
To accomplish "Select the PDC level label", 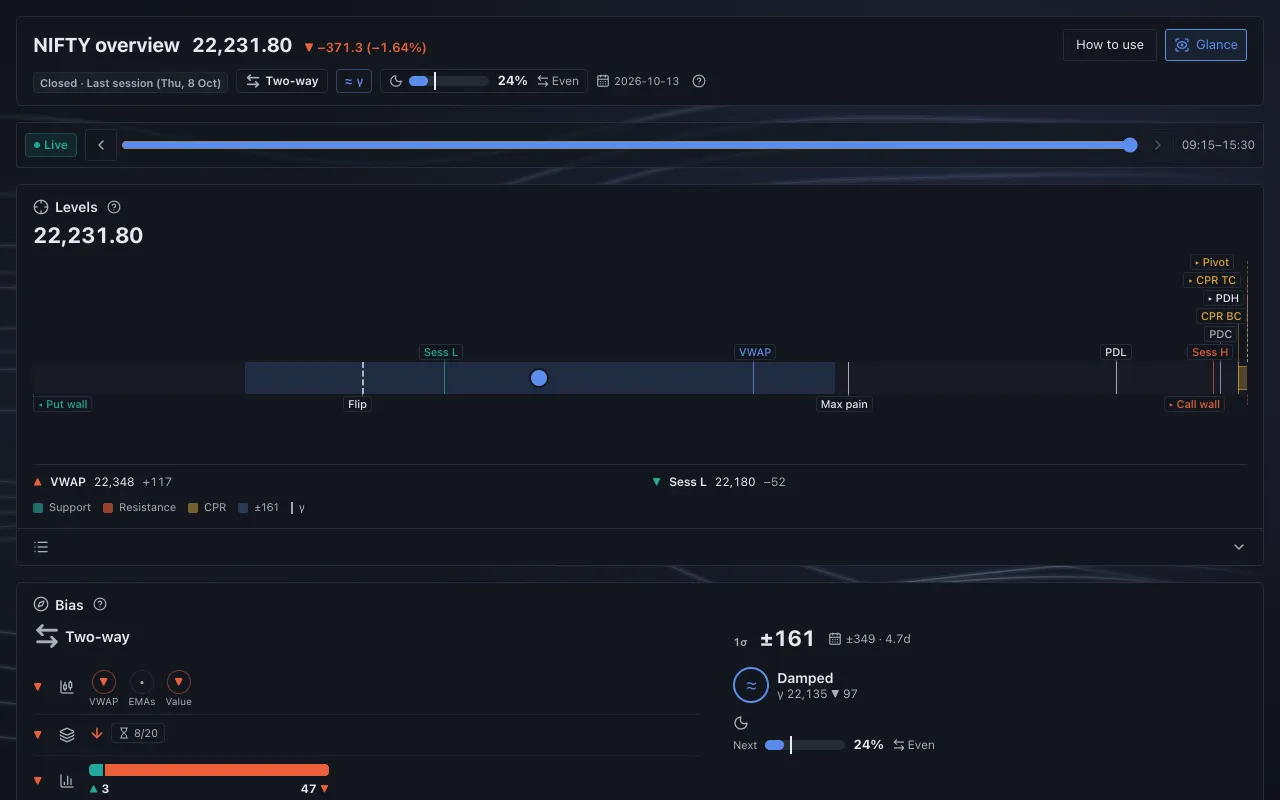I will pyautogui.click(x=1220, y=334).
